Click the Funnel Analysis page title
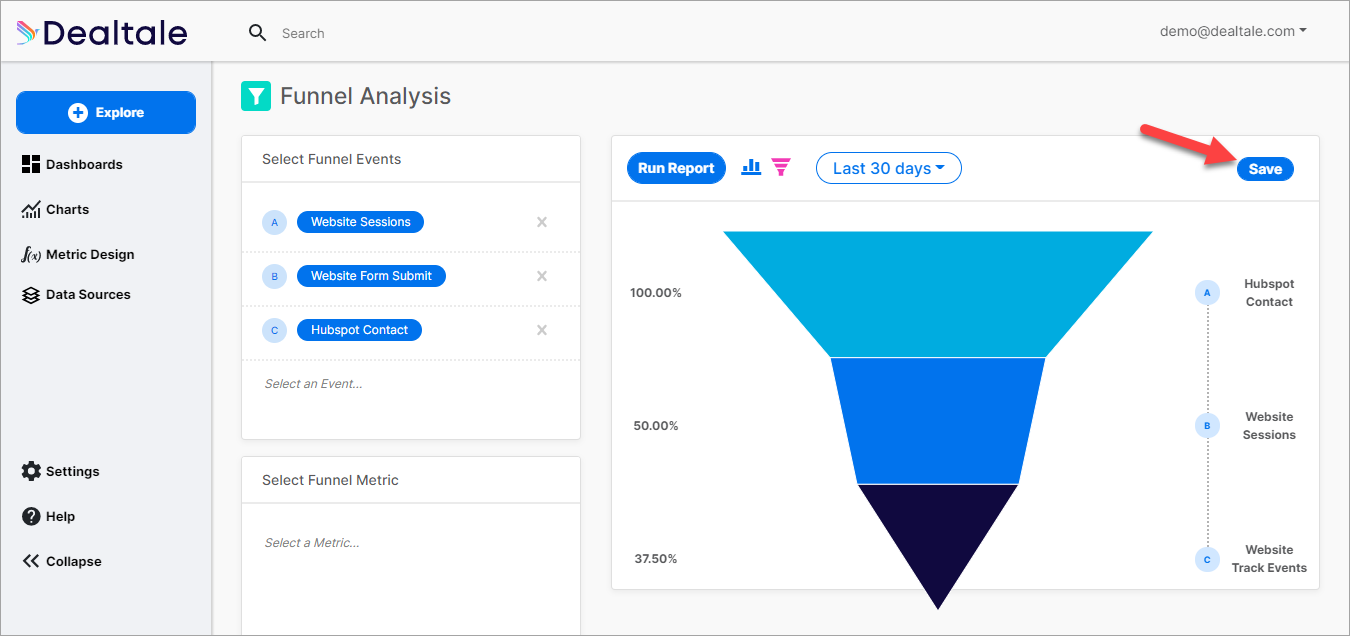Image resolution: width=1350 pixels, height=636 pixels. point(365,96)
